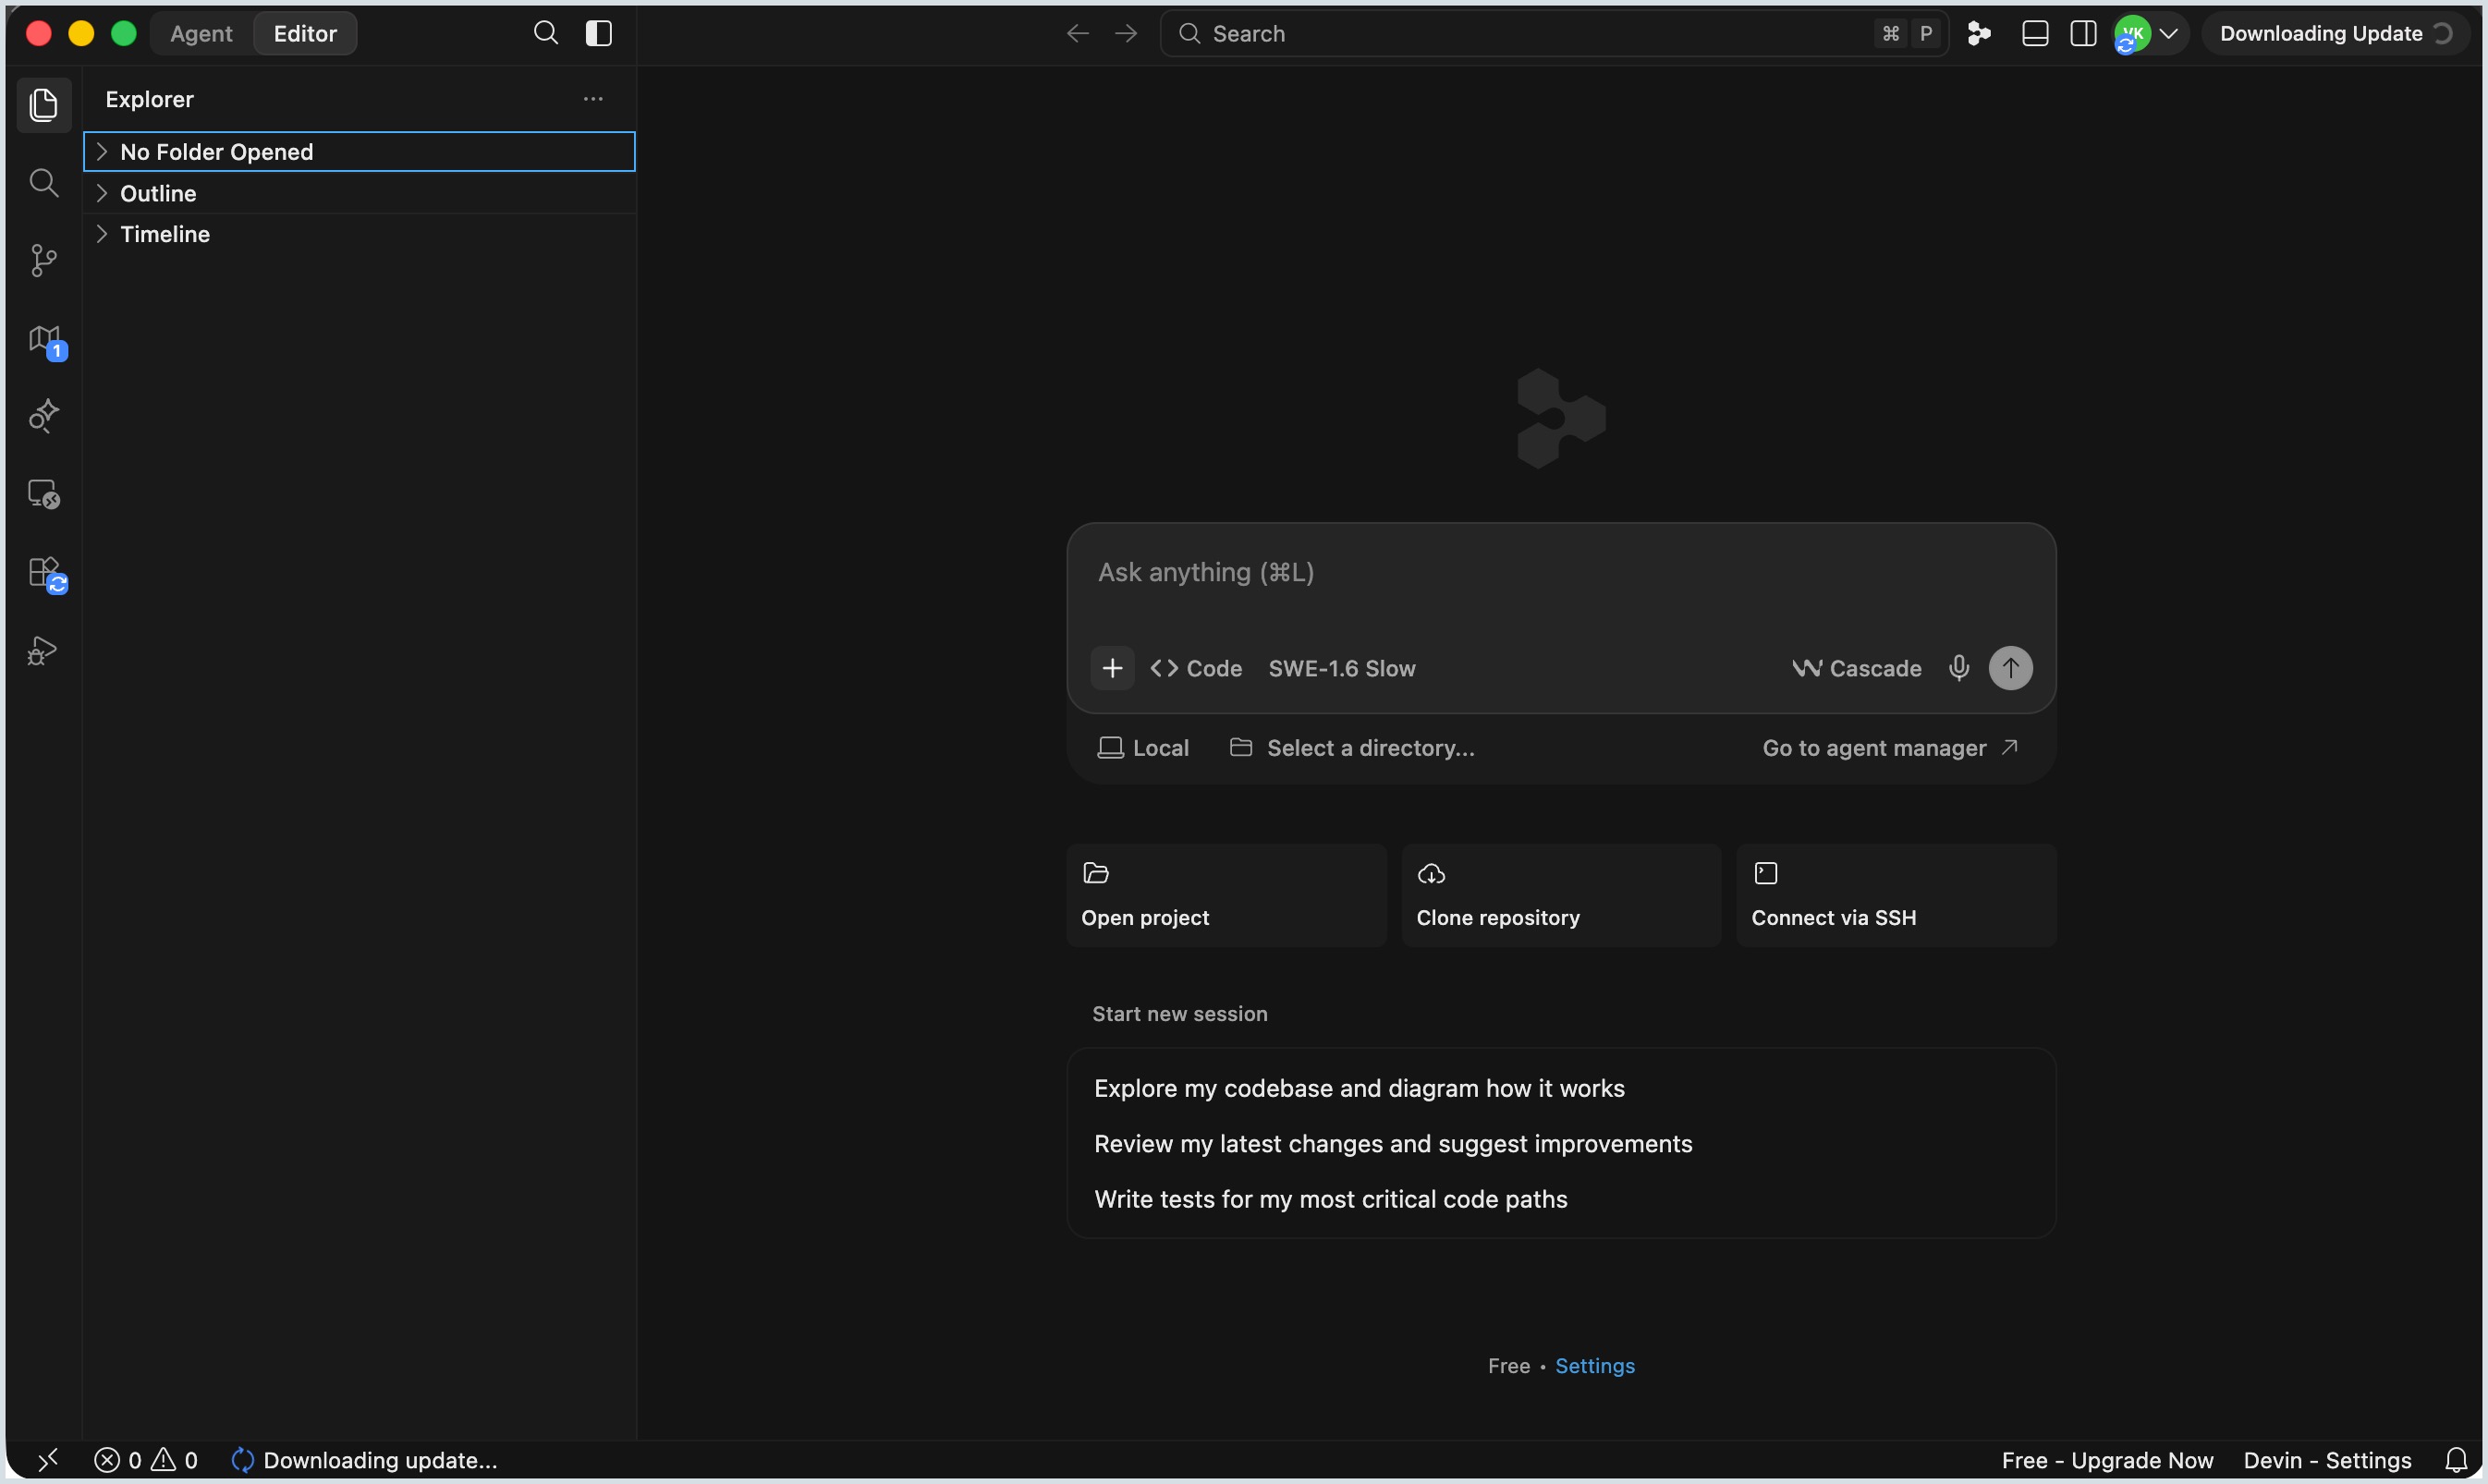Open Devin - Settings in the status bar
2488x1484 pixels.
pyautogui.click(x=2327, y=1460)
